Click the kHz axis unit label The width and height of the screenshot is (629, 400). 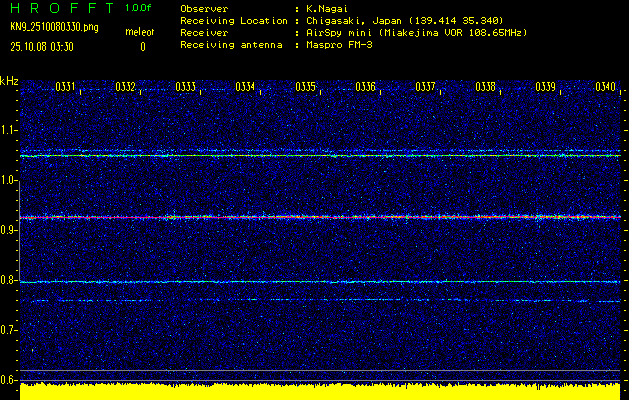pos(9,80)
